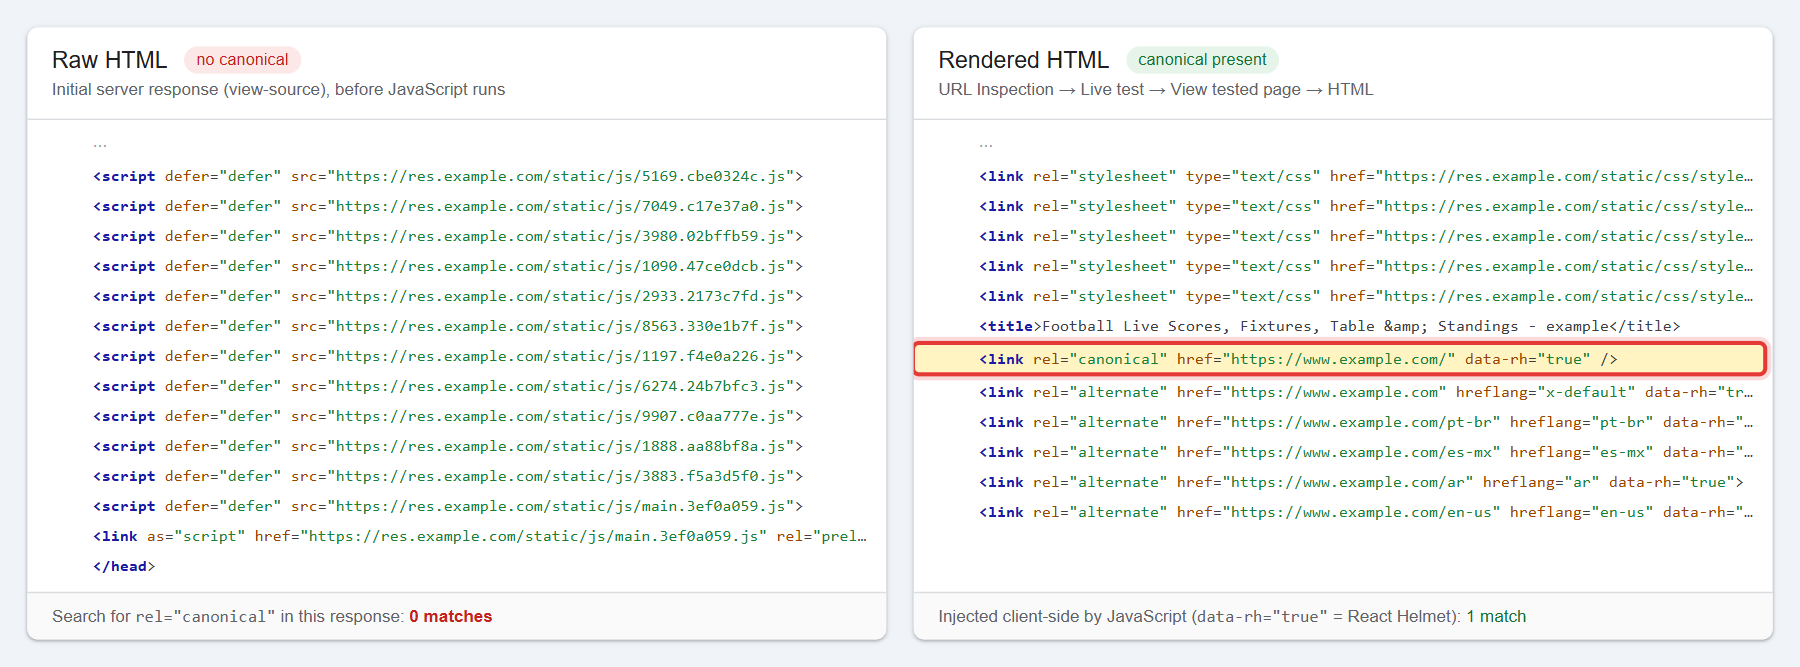Click the alternate link with hreflang pt-br
The width and height of the screenshot is (1800, 667).
coord(1366,422)
